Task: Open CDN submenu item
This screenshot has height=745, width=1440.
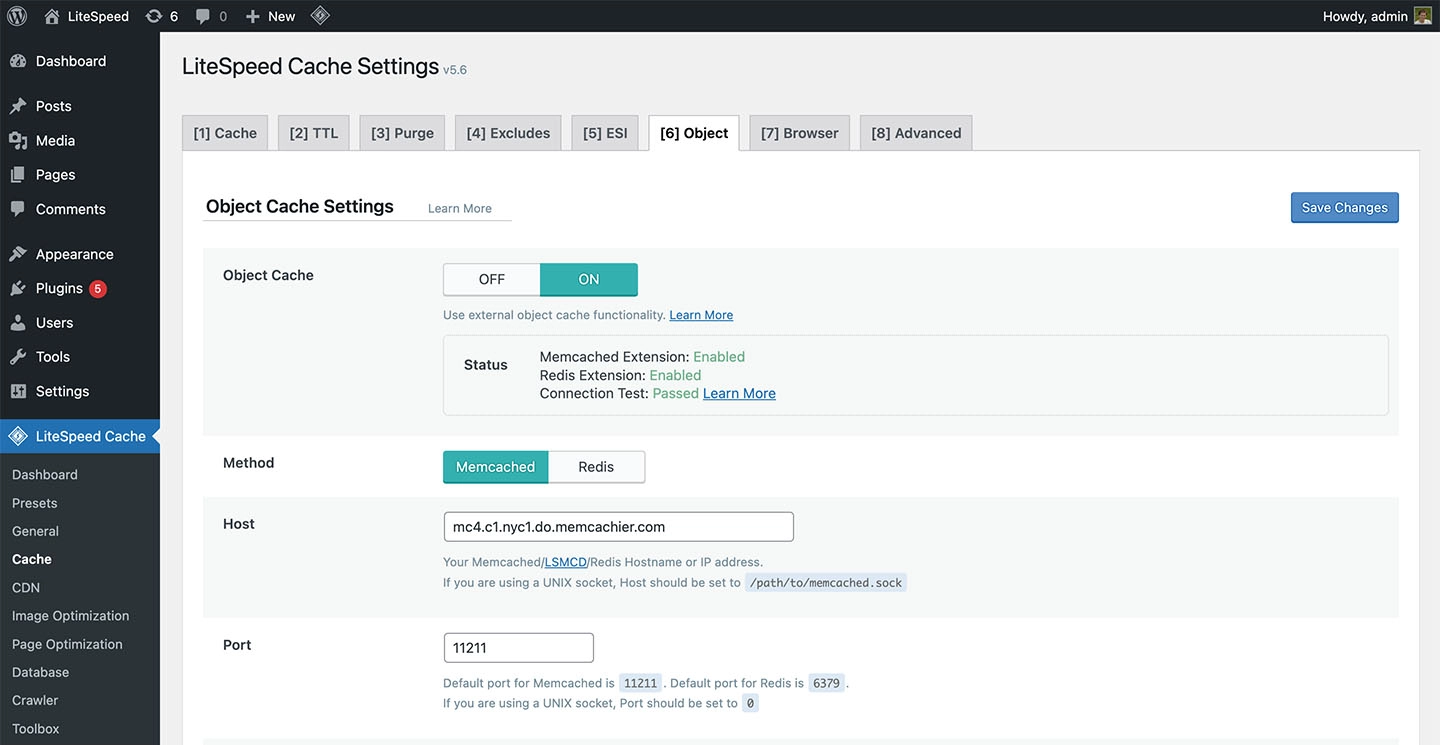Action: coord(26,588)
